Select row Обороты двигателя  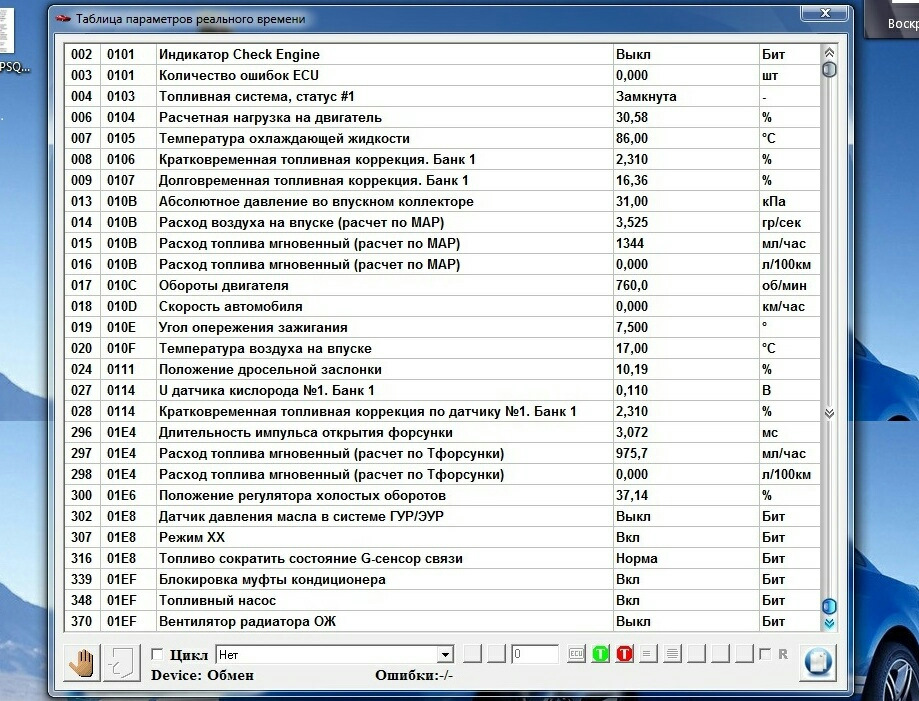pos(443,285)
